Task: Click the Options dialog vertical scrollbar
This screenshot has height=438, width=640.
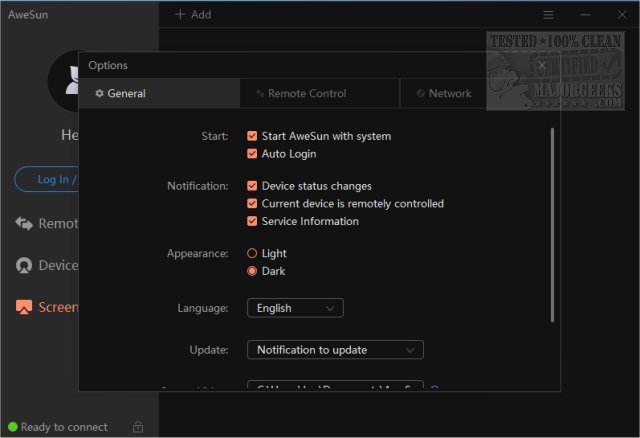Action: point(552,224)
